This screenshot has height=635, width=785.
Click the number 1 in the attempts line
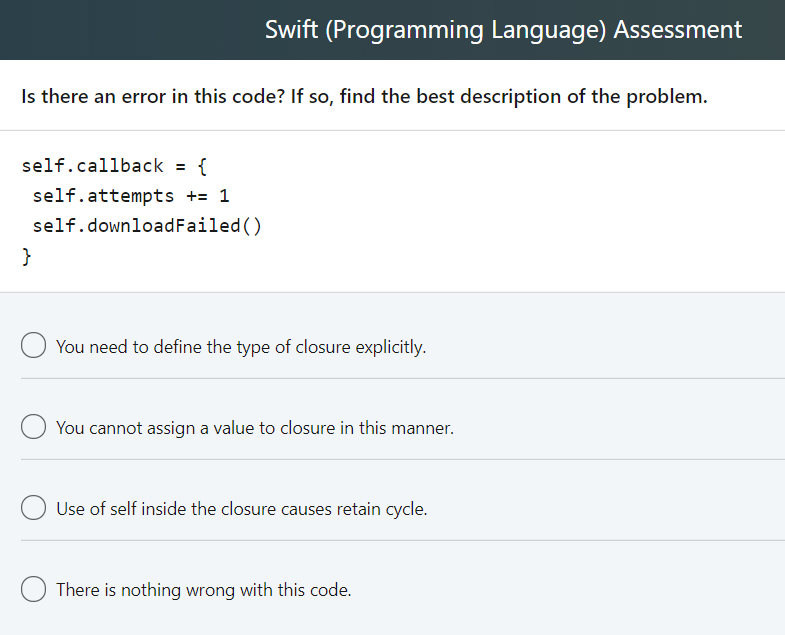click(224, 196)
